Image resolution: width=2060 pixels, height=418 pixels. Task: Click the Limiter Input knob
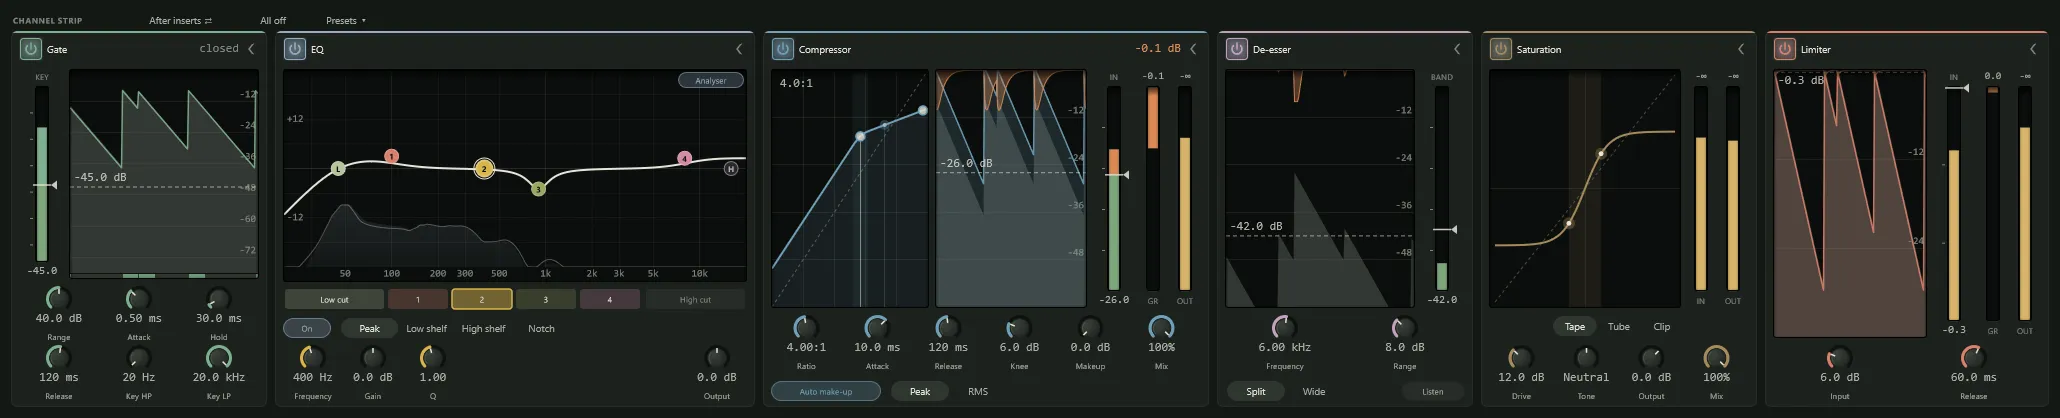click(x=1838, y=357)
